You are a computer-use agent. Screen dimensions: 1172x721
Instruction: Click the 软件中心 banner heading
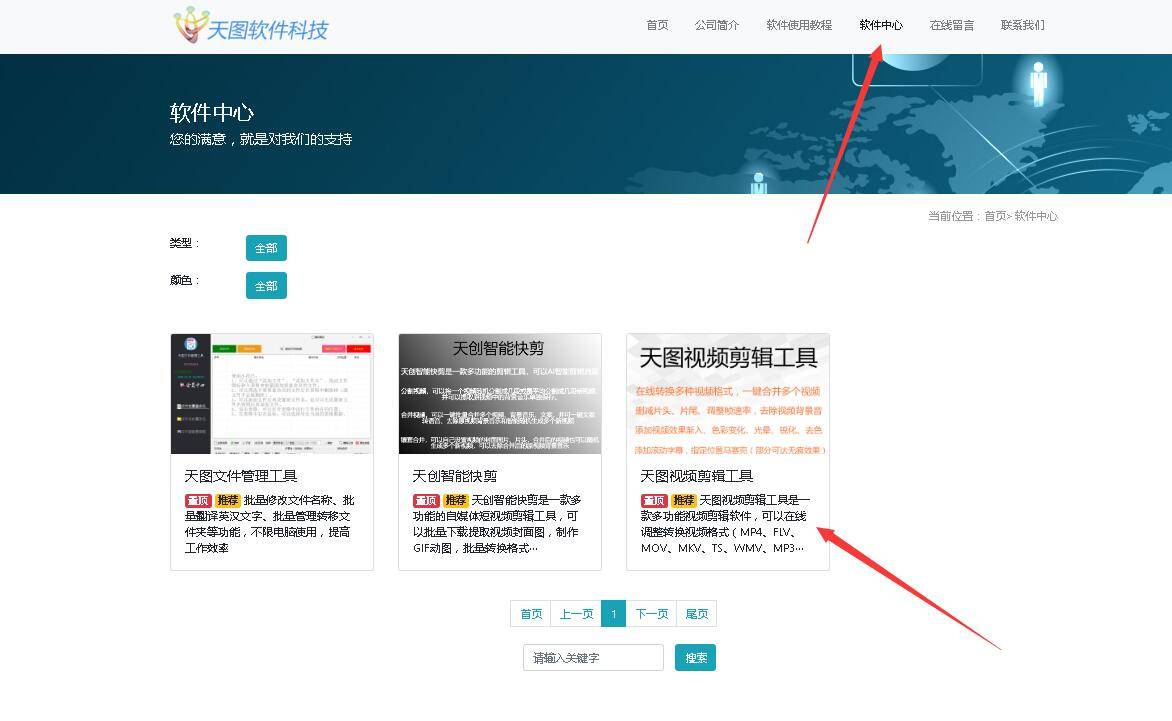pyautogui.click(x=212, y=113)
